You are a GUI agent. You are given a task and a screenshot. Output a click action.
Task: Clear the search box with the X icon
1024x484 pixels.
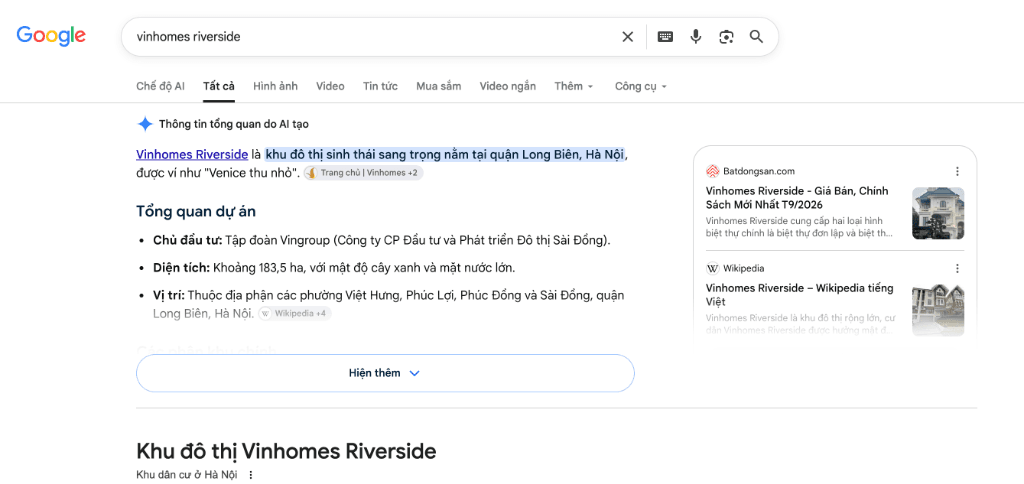628,37
